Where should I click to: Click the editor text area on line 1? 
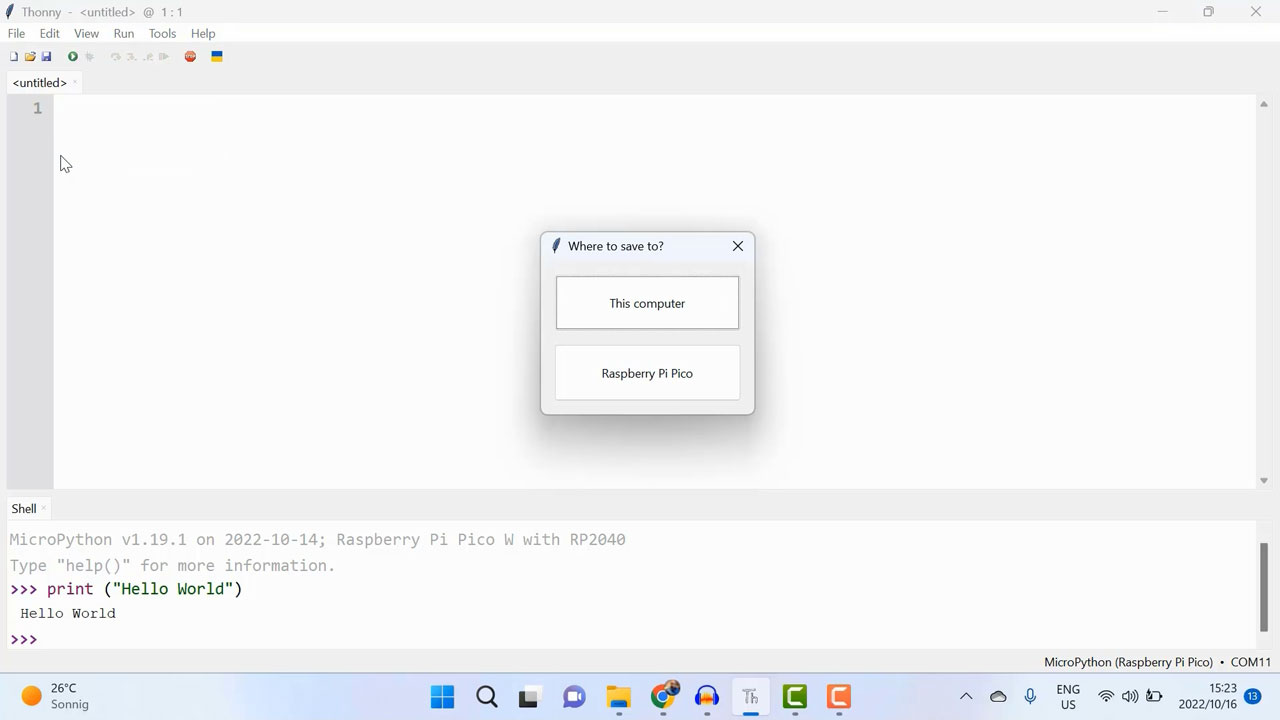(x=654, y=108)
